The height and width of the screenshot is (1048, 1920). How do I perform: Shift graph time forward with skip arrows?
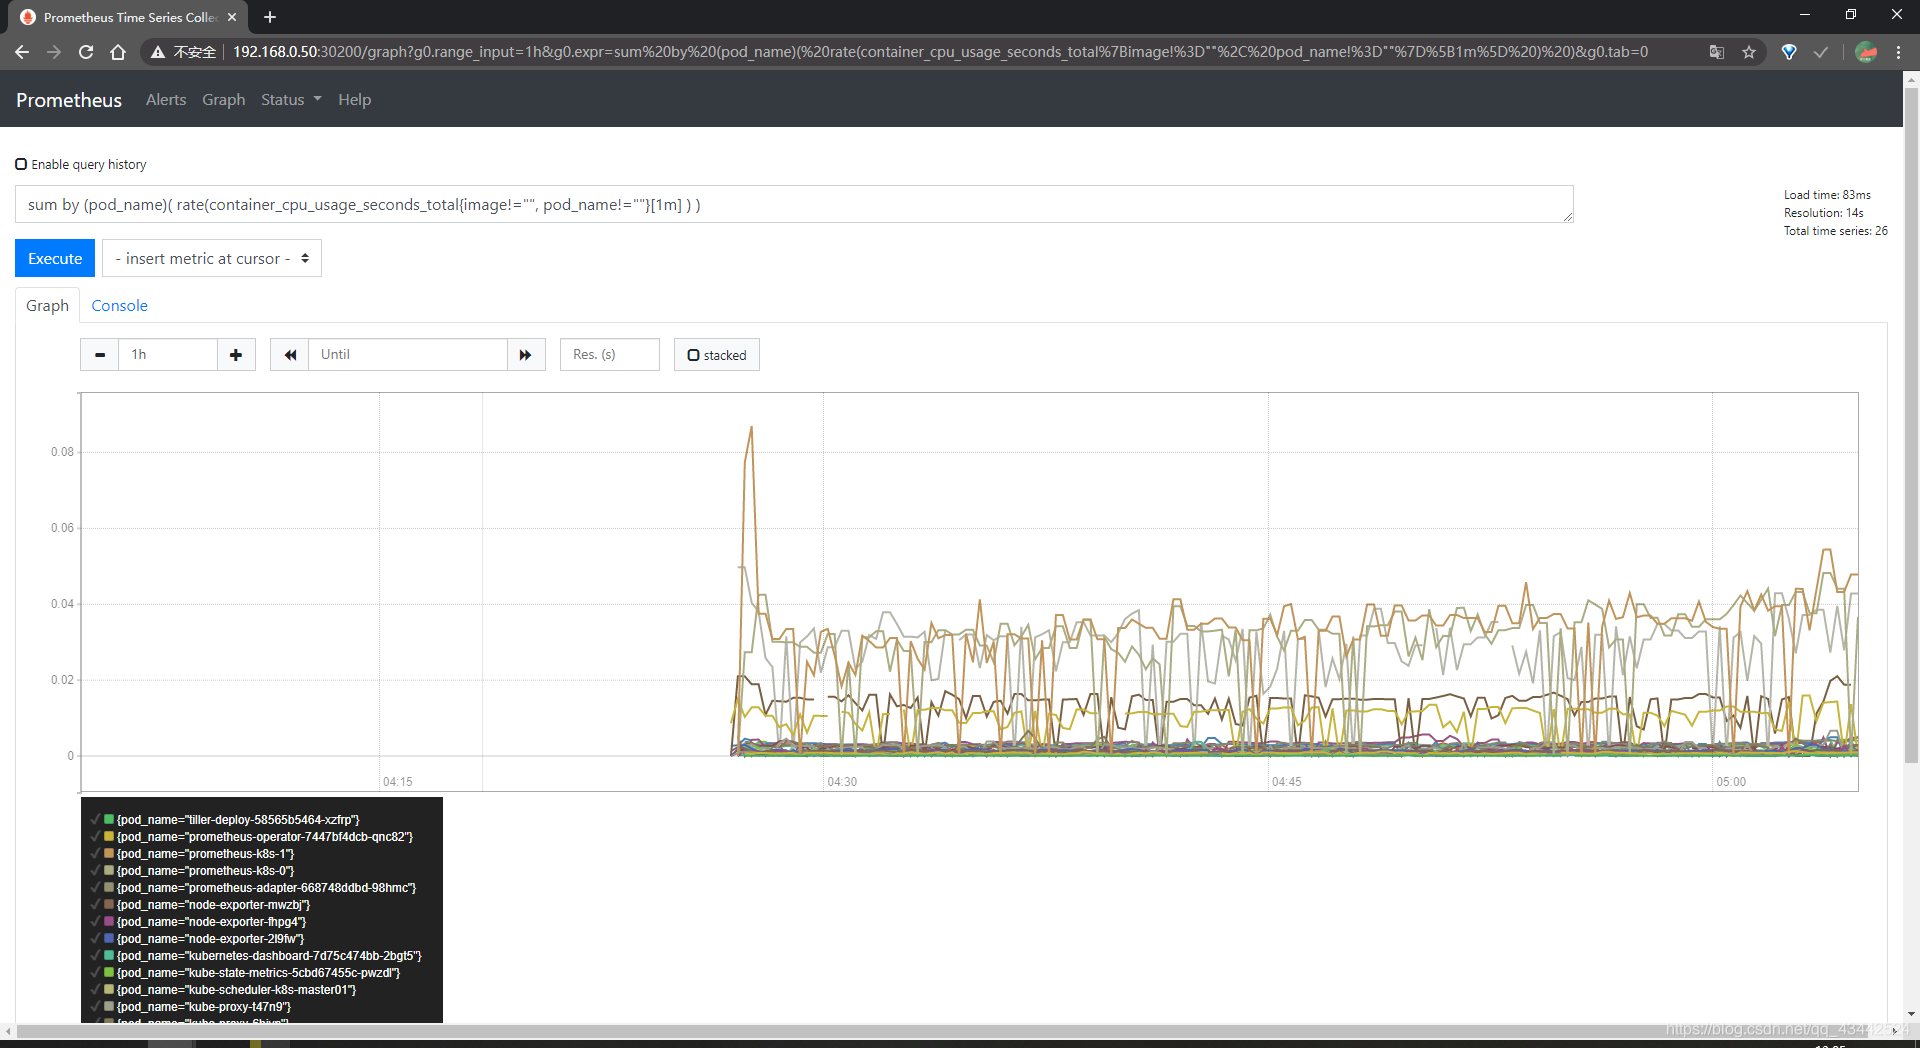coord(526,354)
